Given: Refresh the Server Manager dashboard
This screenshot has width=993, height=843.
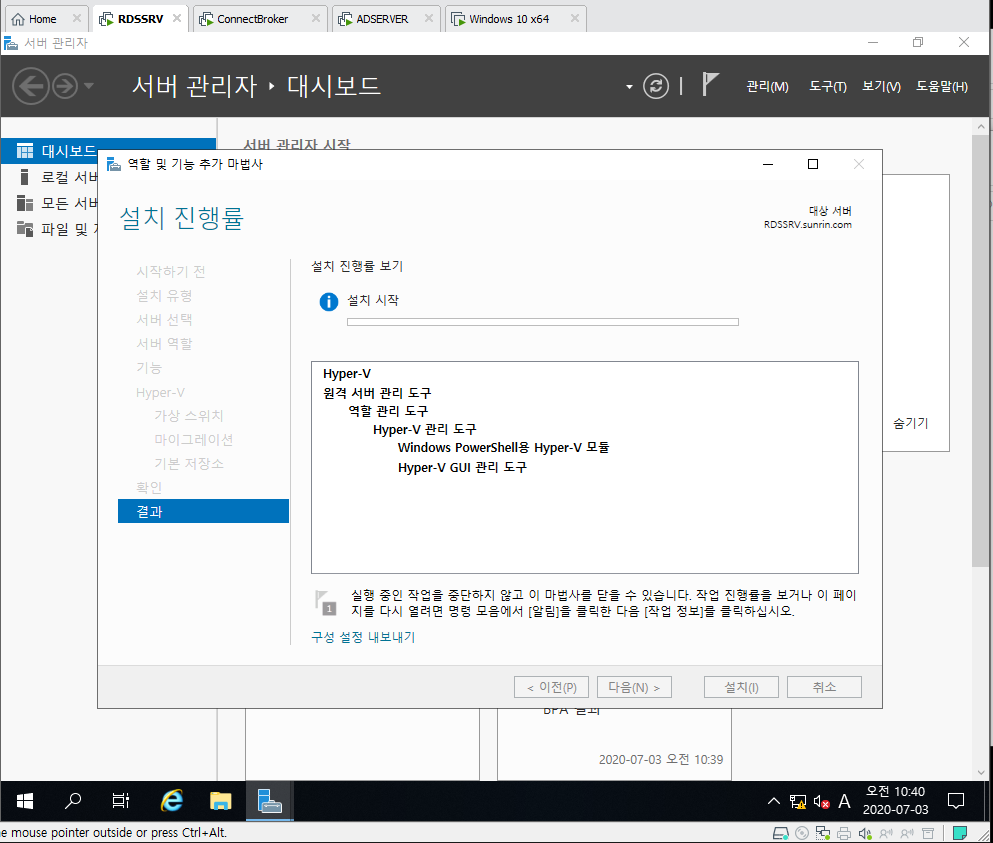Looking at the screenshot, I should pos(655,86).
